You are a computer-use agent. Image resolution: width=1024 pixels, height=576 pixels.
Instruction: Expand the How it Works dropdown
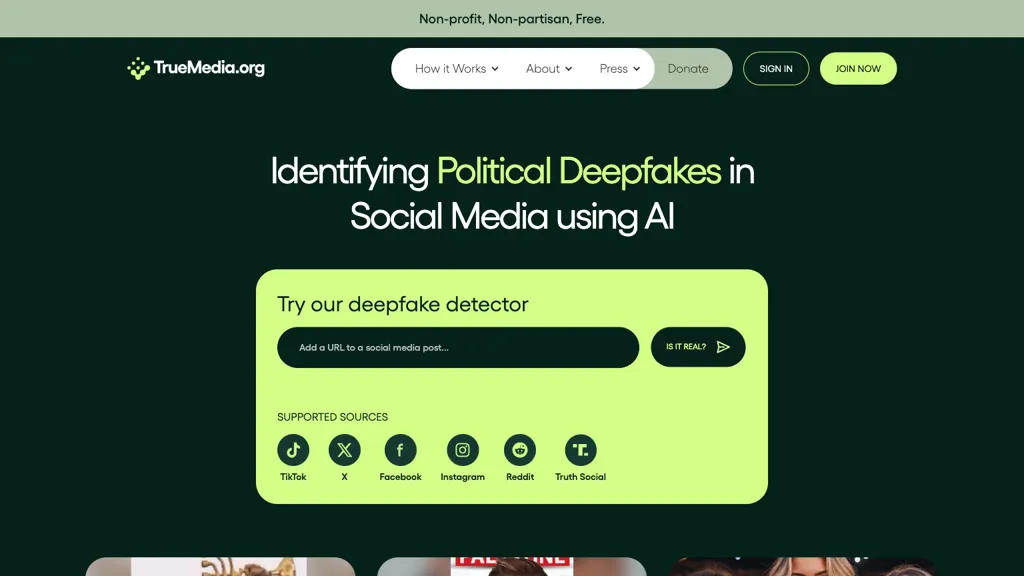point(497,68)
